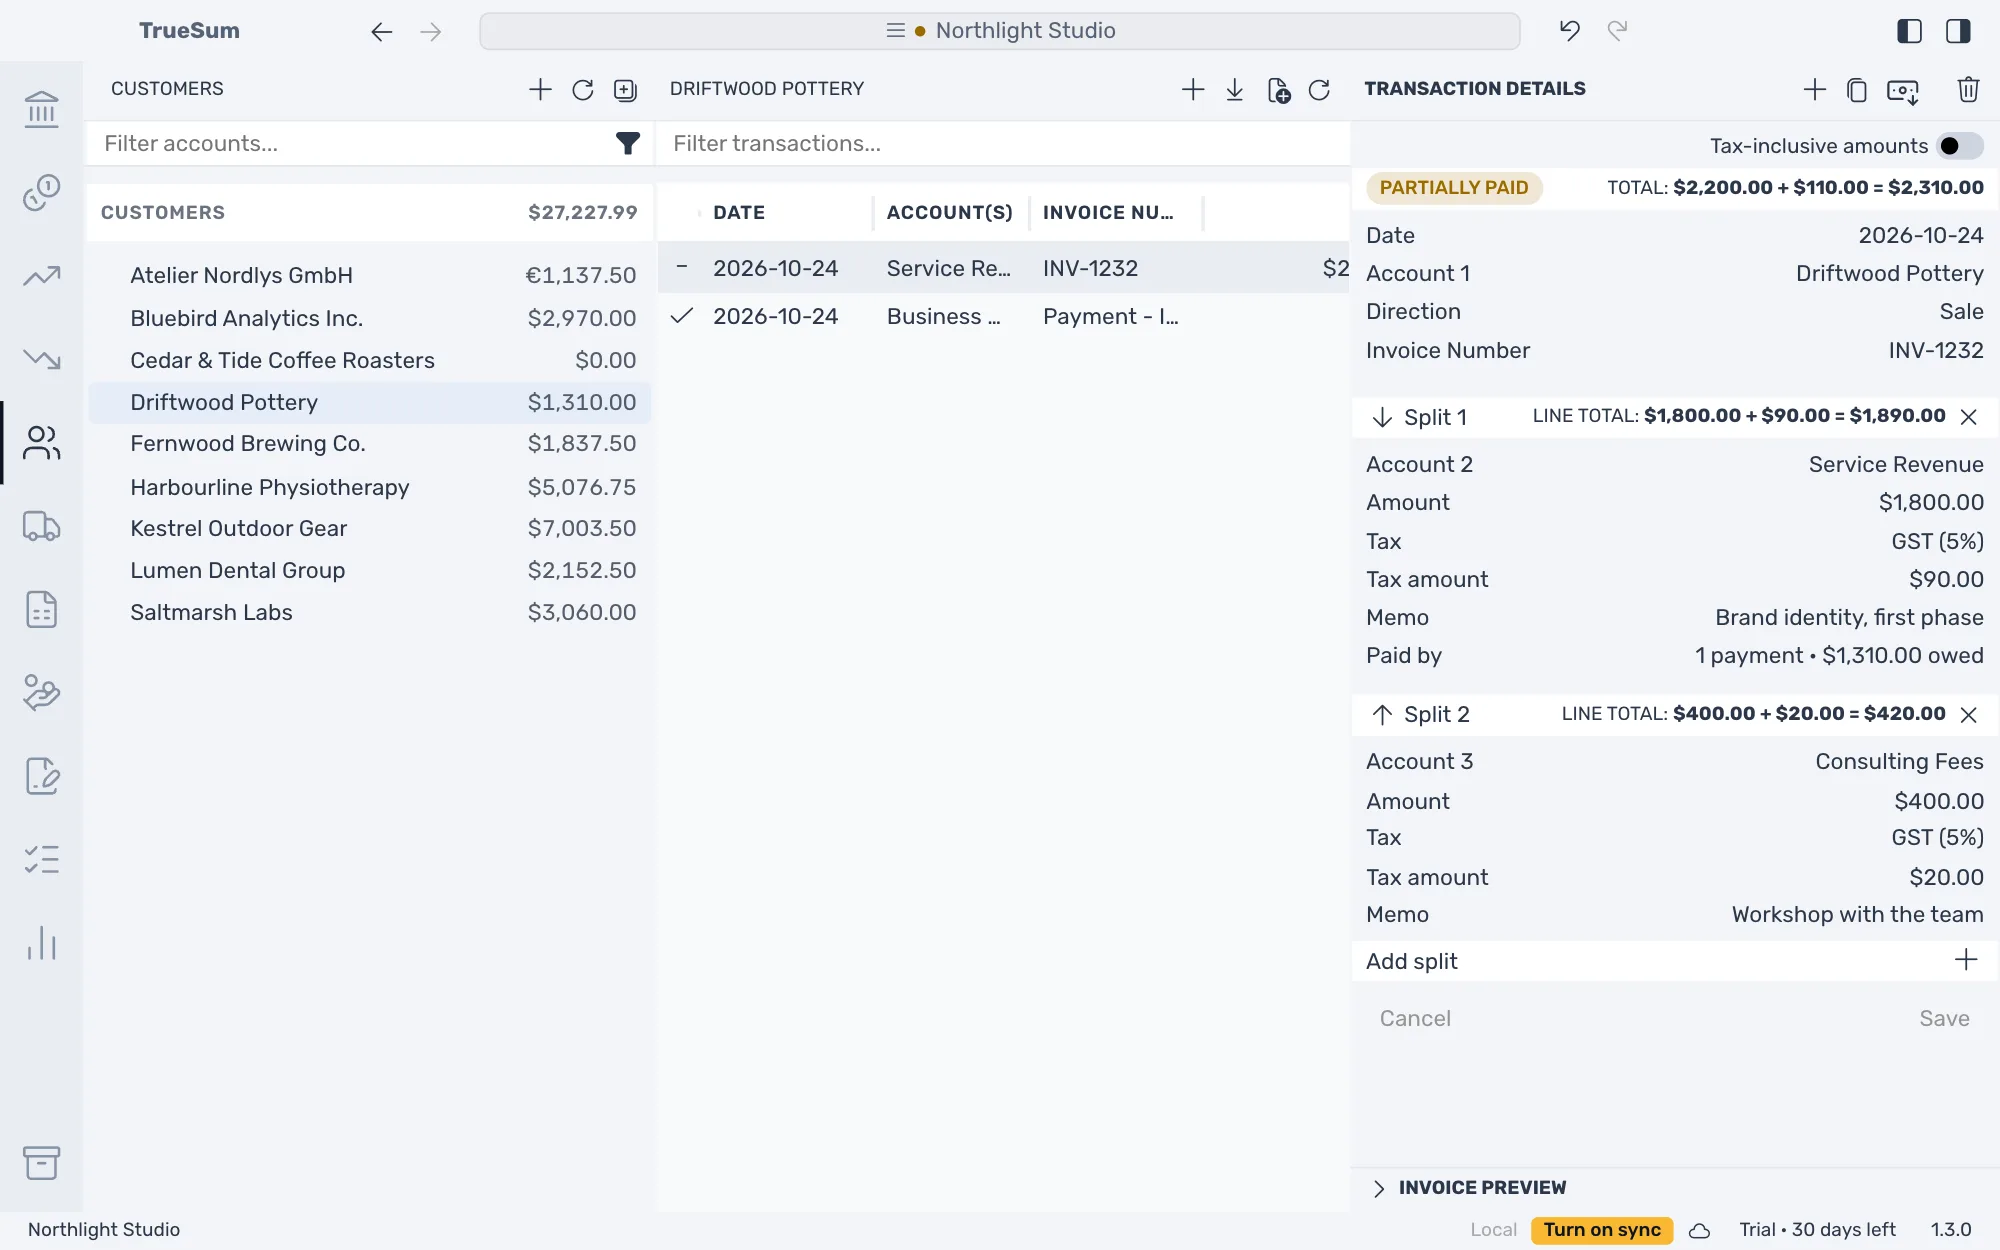Remove Split 1 with its X
Screen dimensions: 2000x1250
tap(1969, 417)
